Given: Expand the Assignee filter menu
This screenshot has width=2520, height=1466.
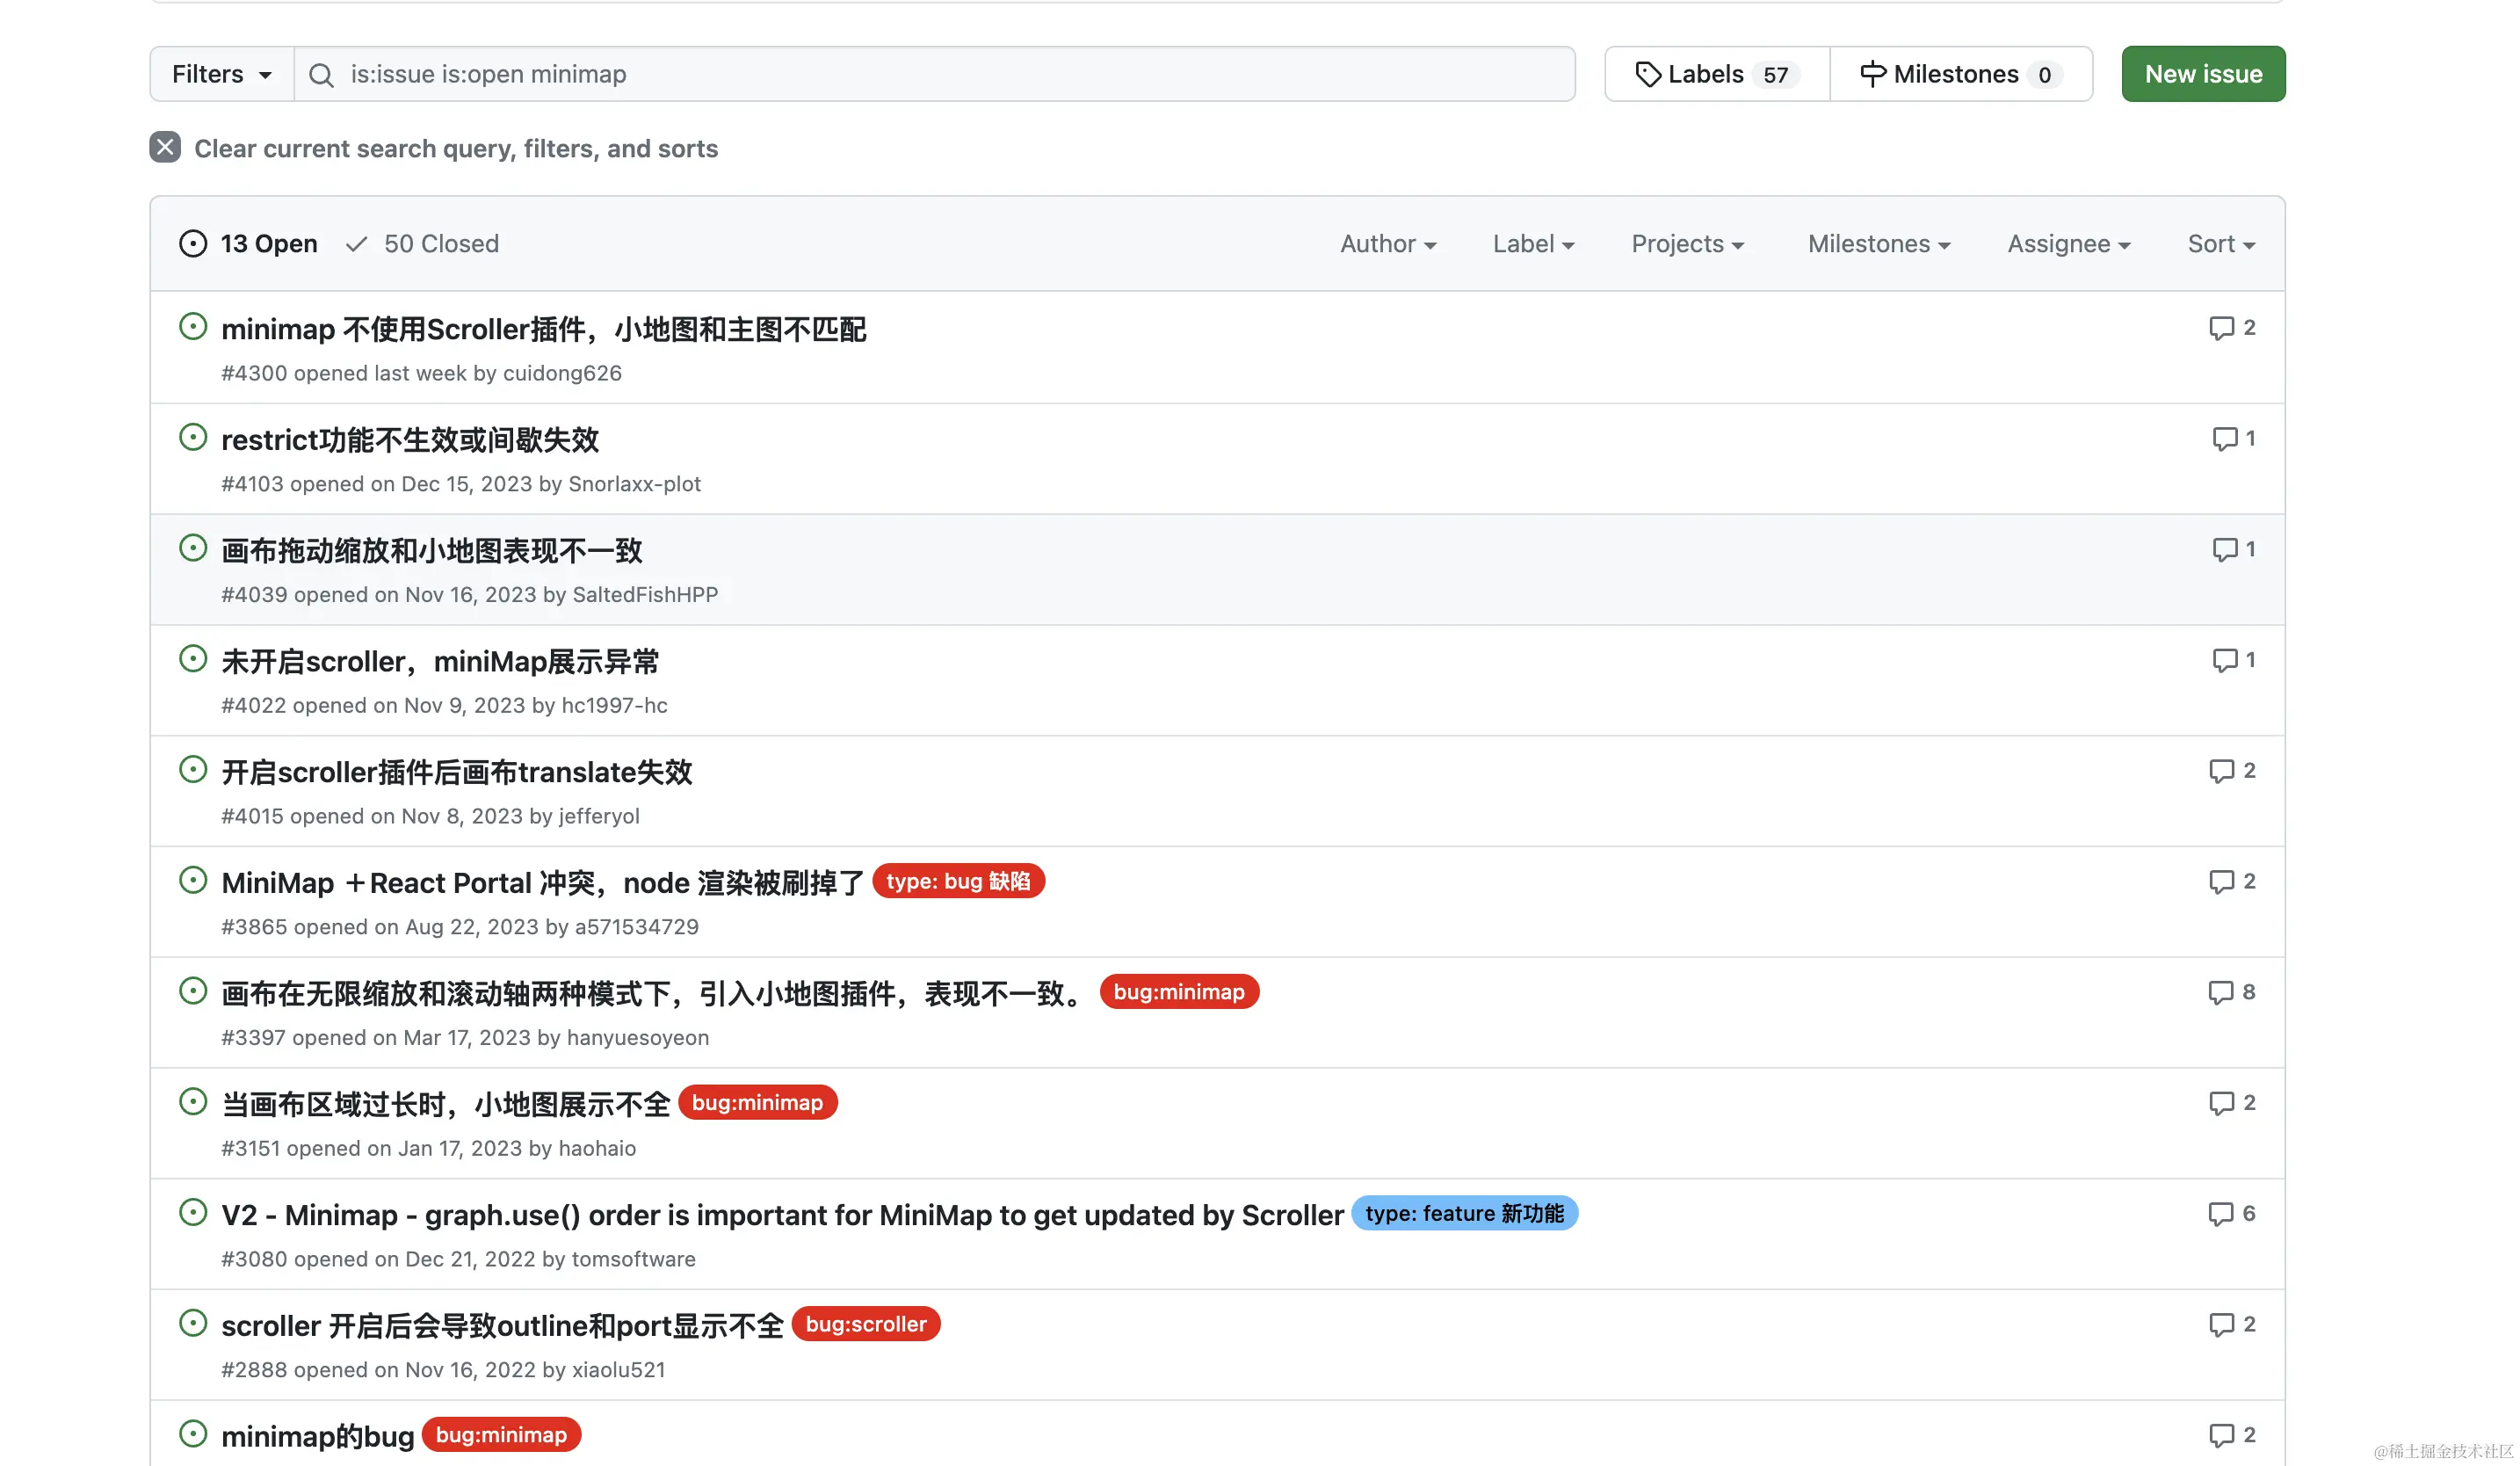Looking at the screenshot, I should 2068,244.
